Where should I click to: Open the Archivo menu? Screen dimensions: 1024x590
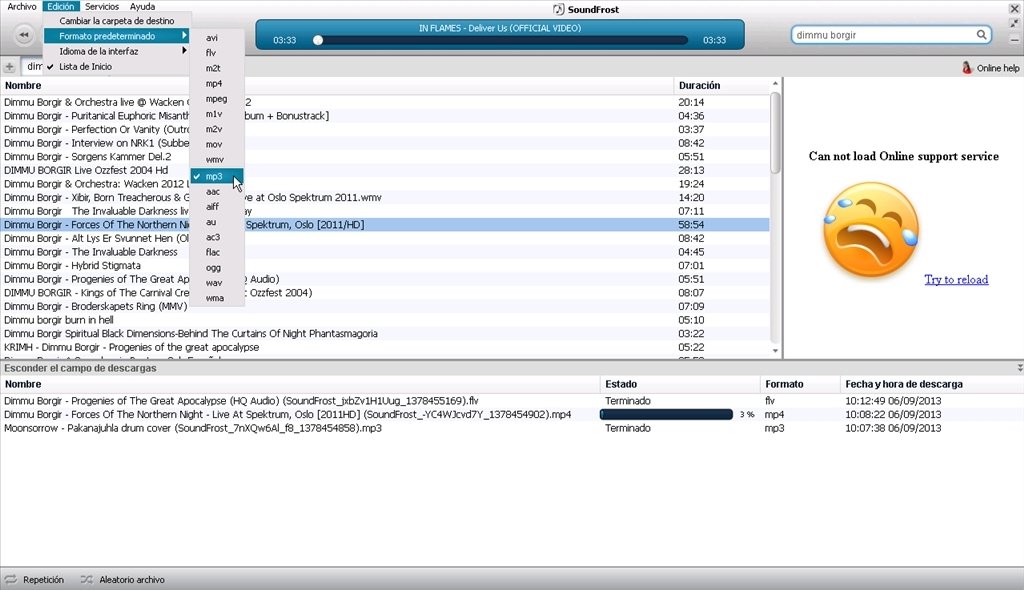click(22, 7)
